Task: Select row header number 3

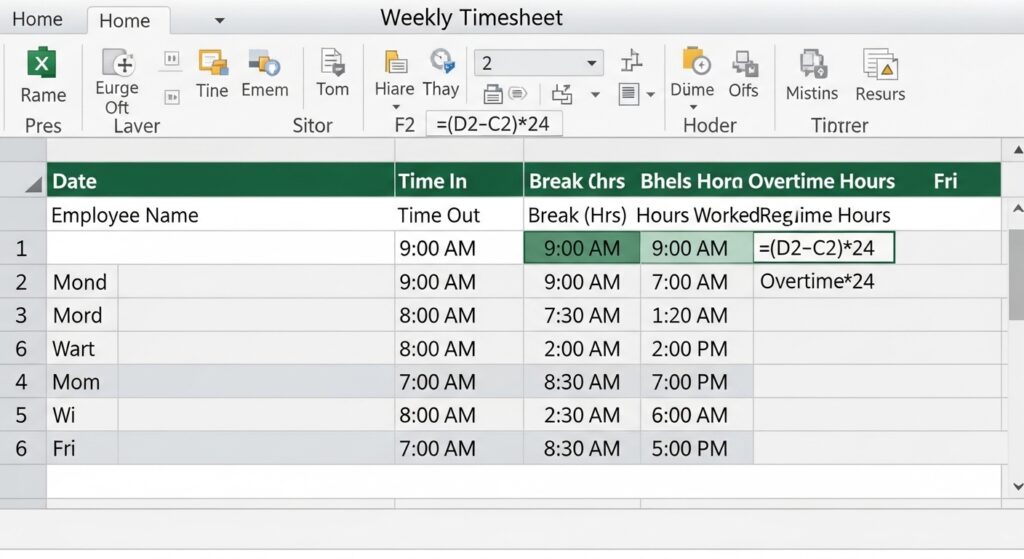Action: [23, 315]
